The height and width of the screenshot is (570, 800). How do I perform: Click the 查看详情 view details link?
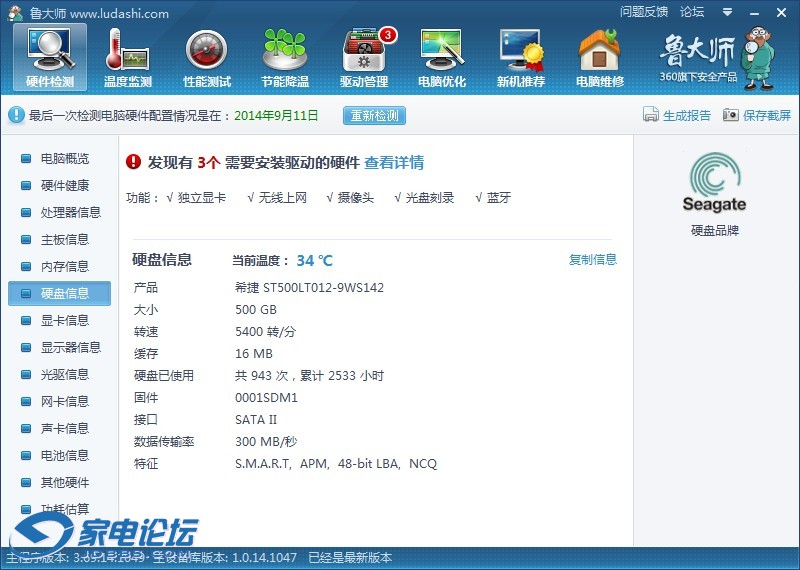(x=393, y=163)
